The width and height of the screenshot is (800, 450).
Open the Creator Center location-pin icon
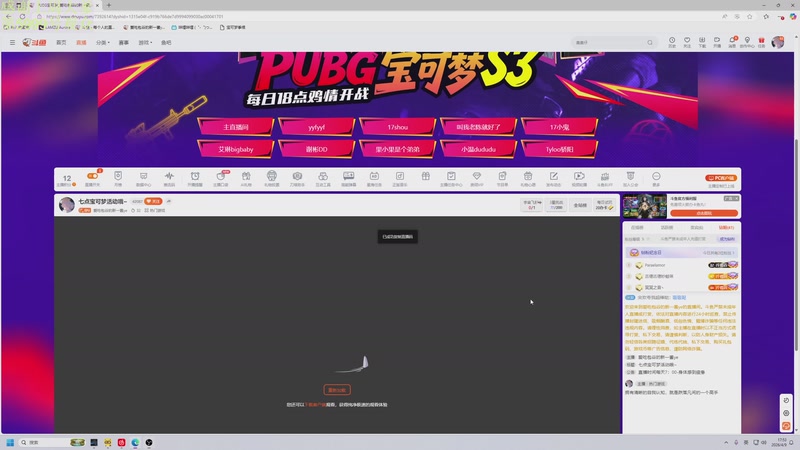[747, 42]
